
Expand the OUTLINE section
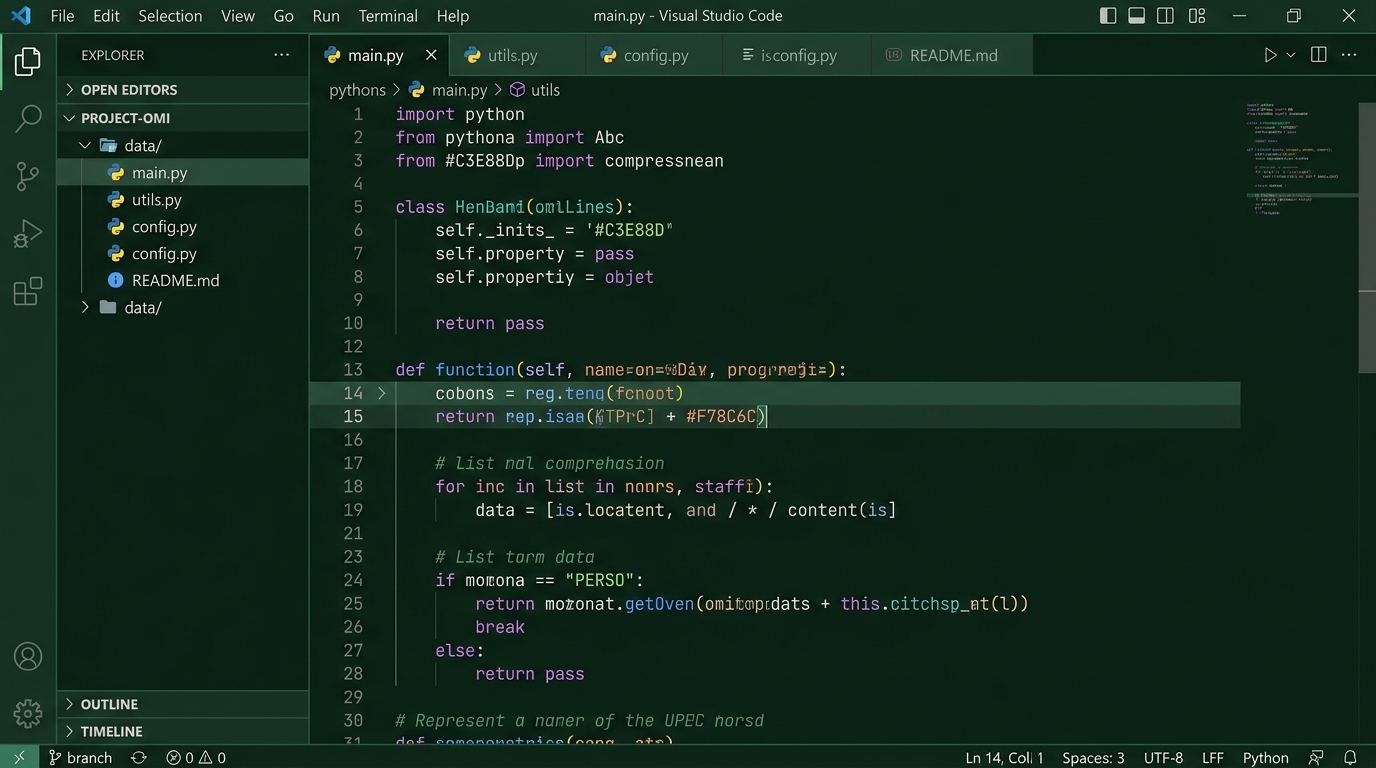(183, 704)
